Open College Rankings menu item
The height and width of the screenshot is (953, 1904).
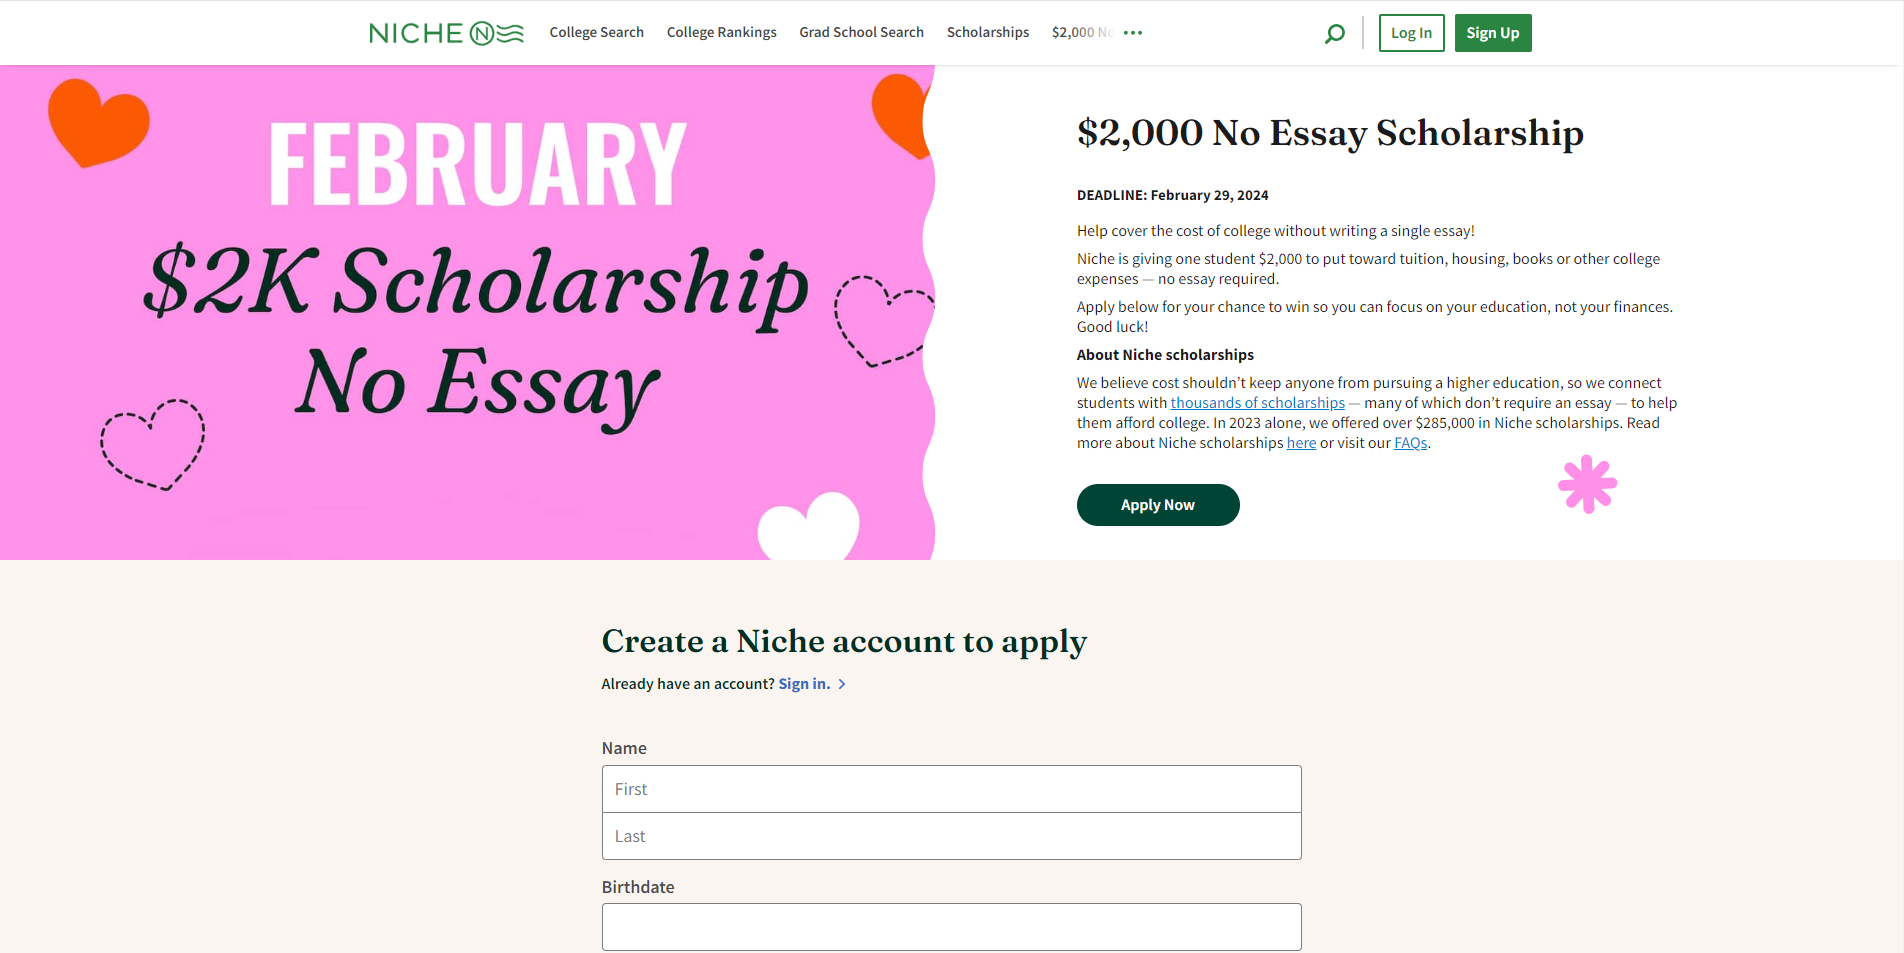721,33
